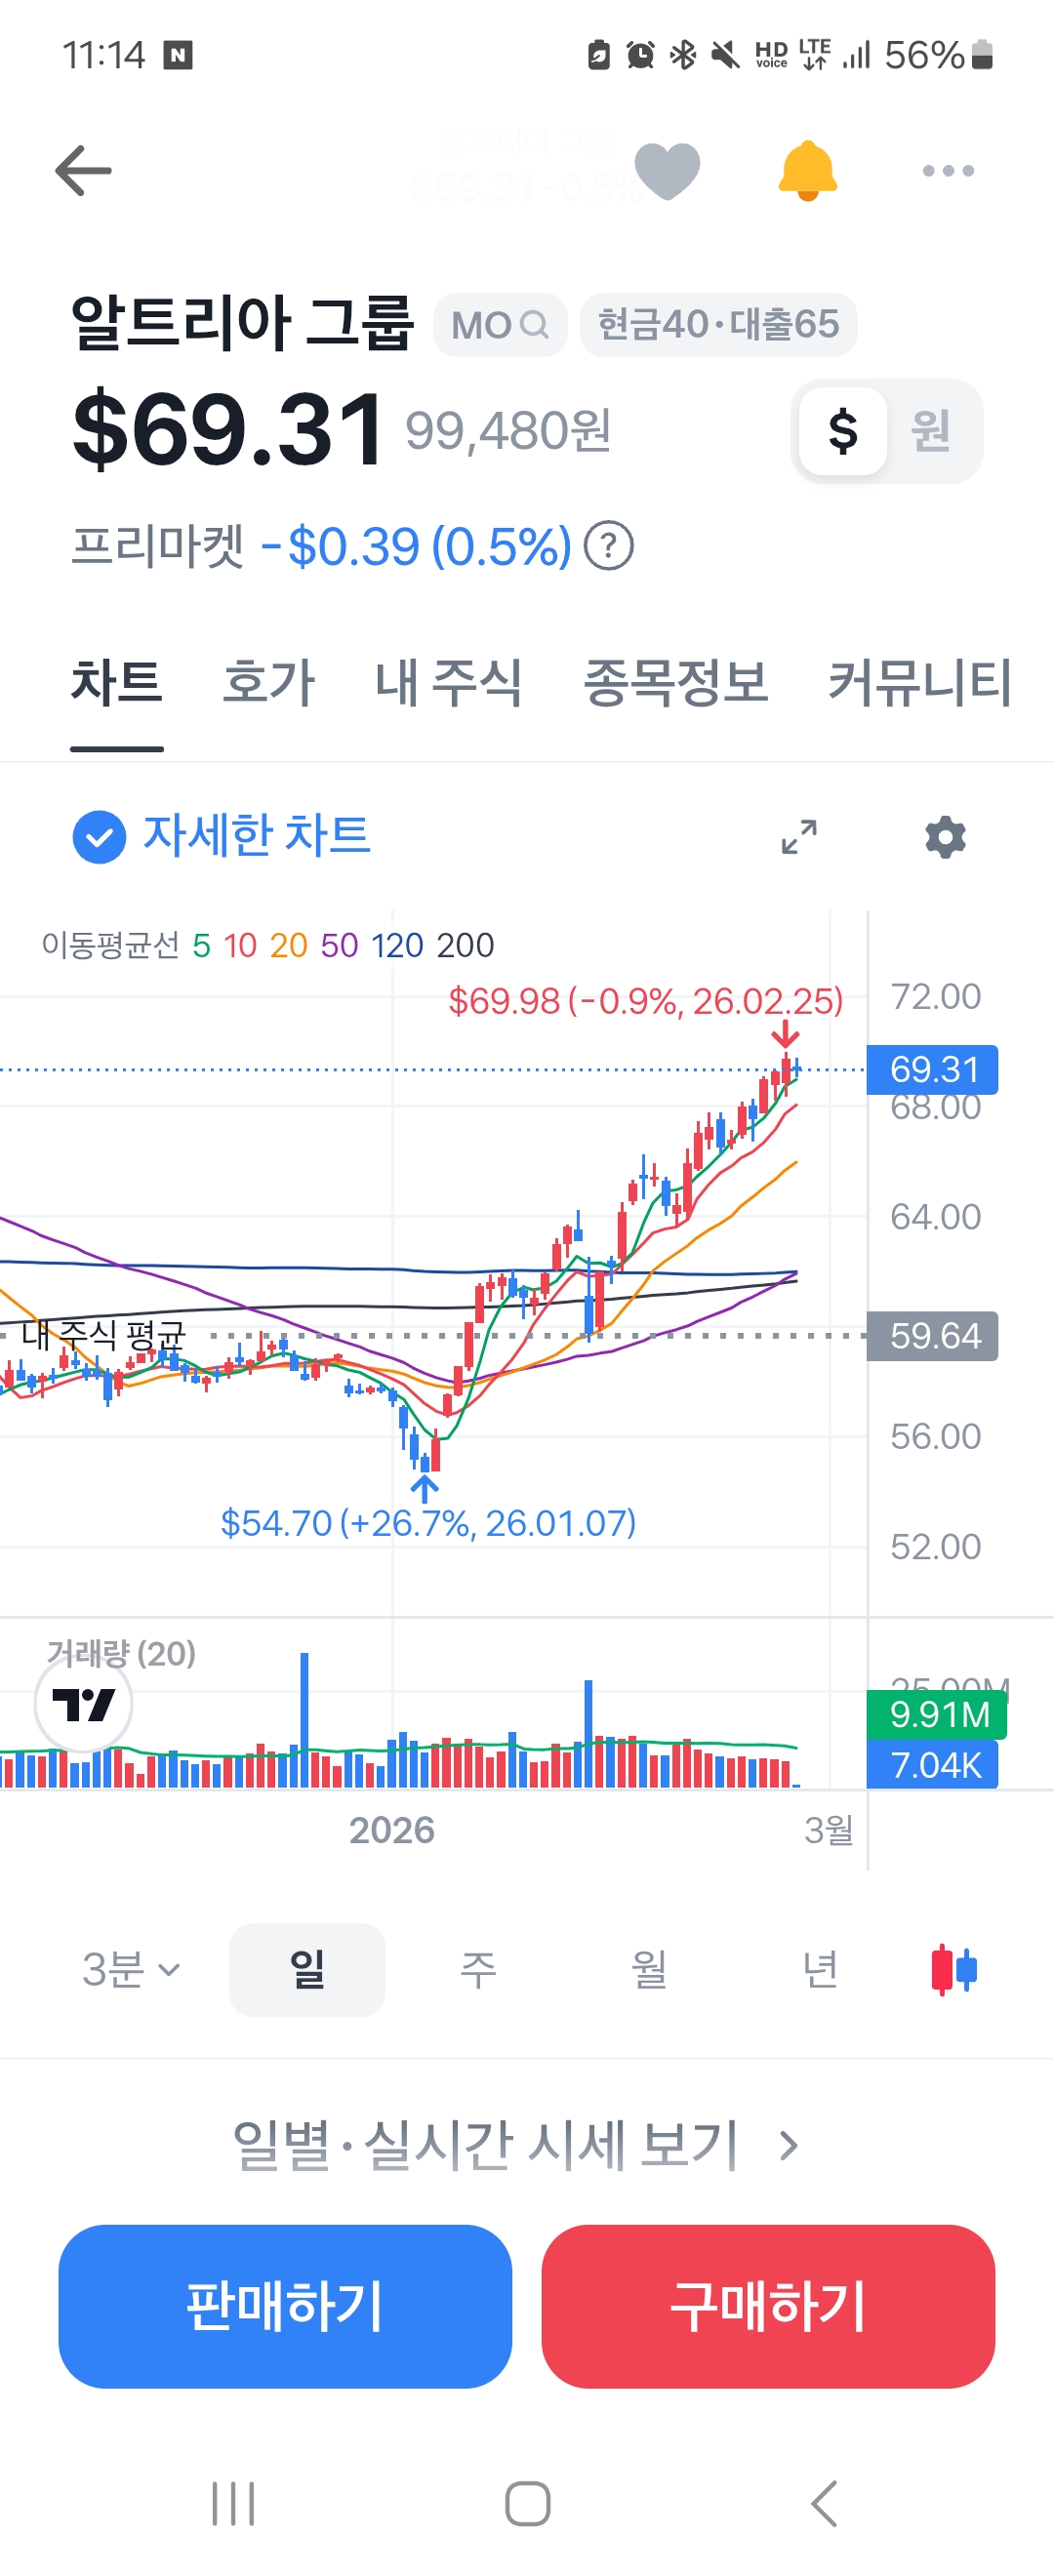Tap the yellow bell alert icon
Image resolution: width=1054 pixels, height=2576 pixels.
click(807, 171)
